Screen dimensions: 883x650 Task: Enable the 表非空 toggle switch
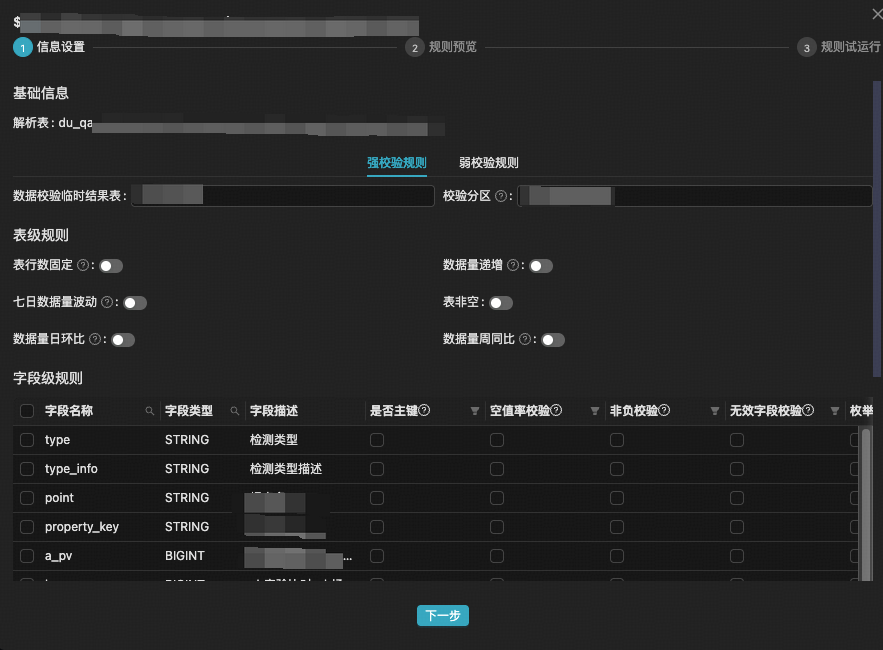(x=501, y=303)
